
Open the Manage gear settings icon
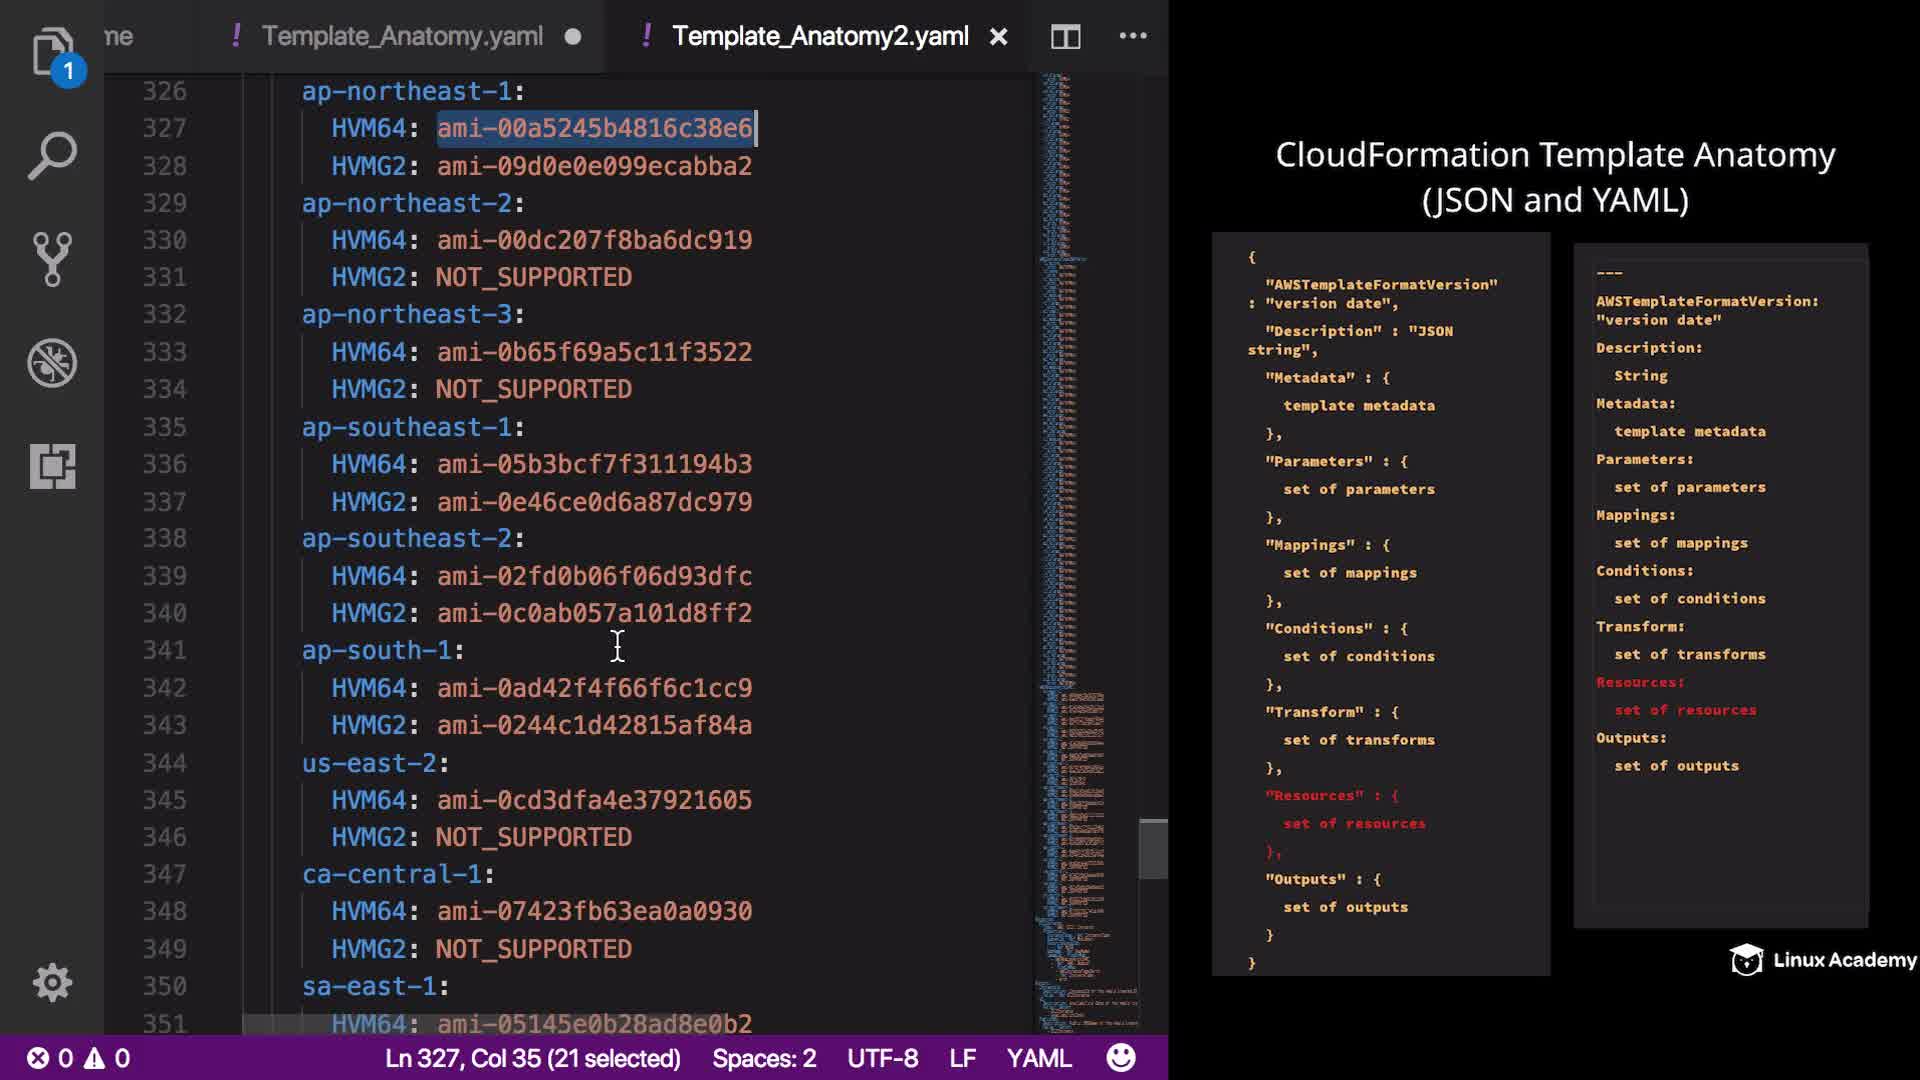point(52,982)
